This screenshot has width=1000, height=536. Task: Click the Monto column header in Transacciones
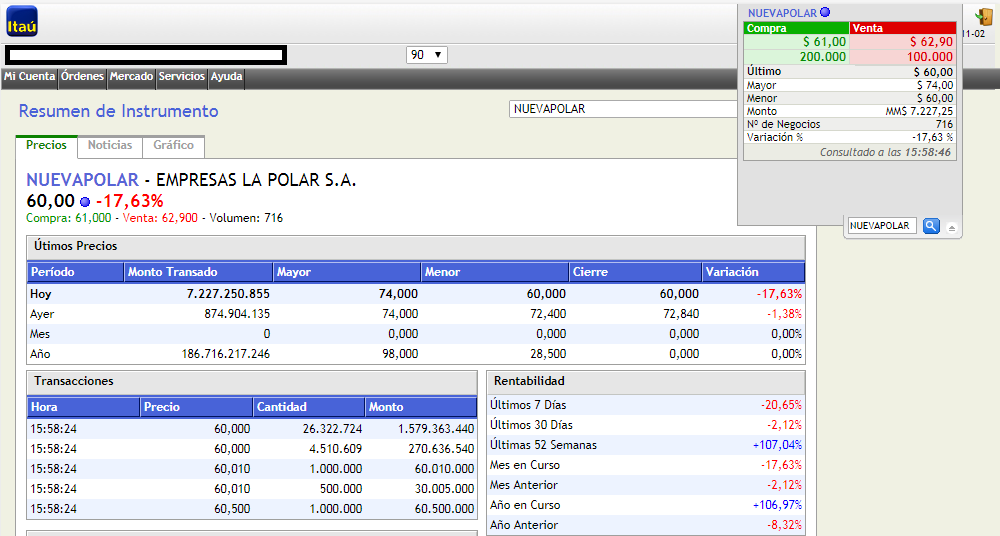tap(422, 407)
